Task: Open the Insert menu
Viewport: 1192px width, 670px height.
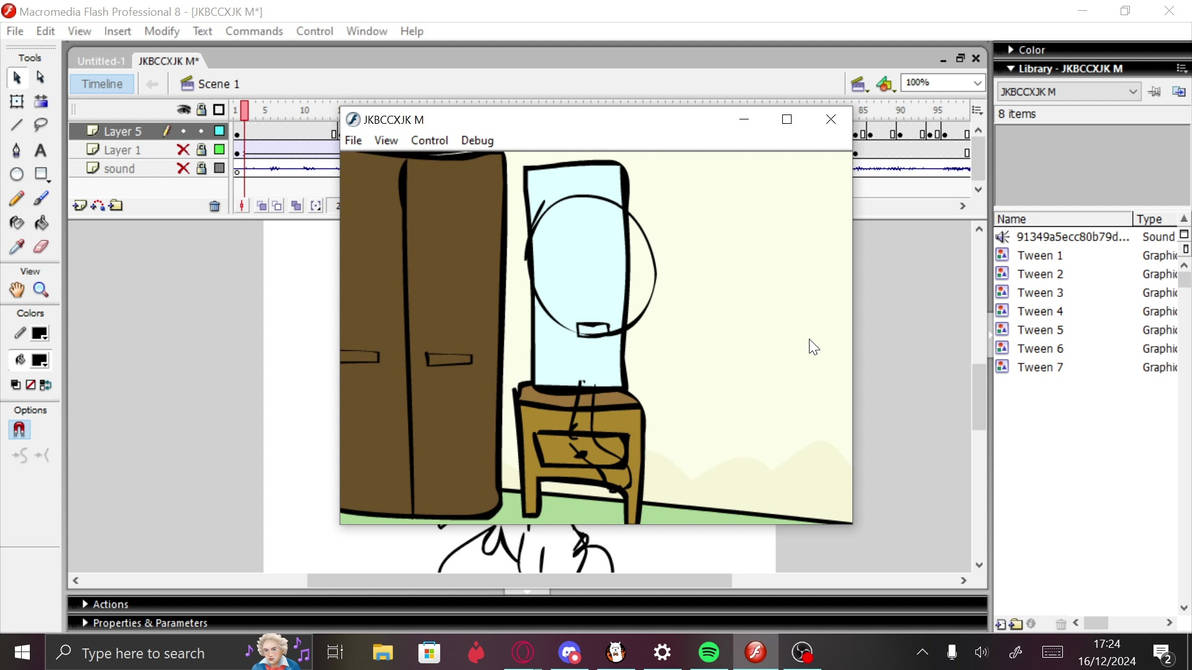Action: pos(118,31)
